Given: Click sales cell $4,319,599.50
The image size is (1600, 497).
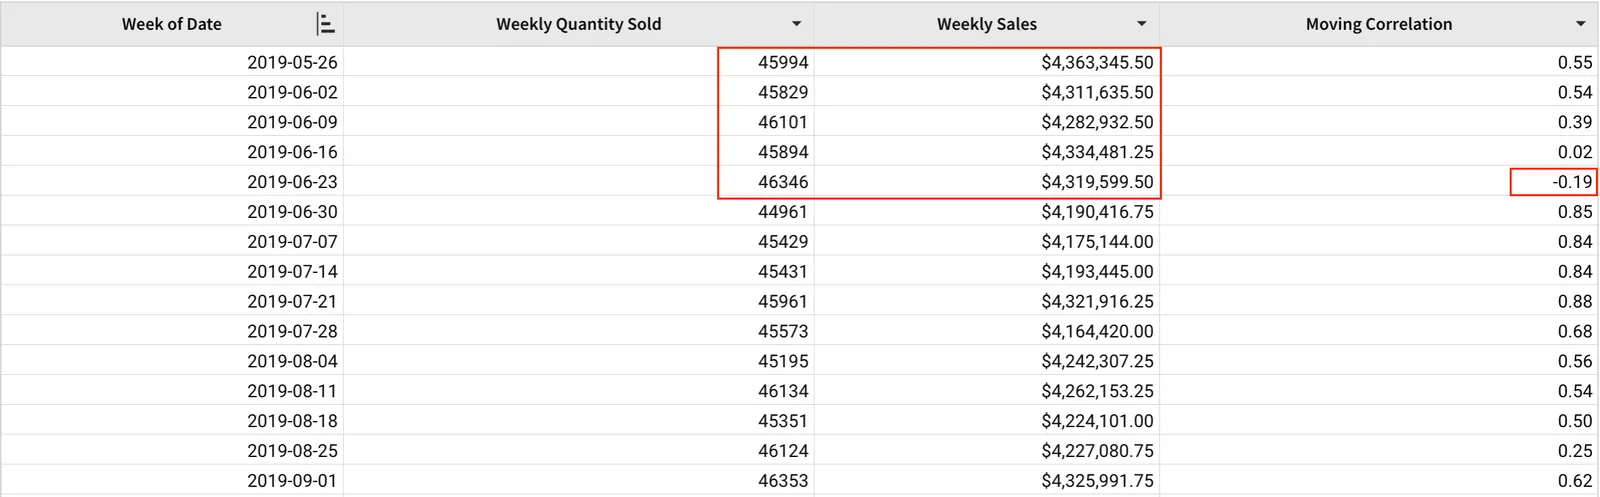Looking at the screenshot, I should coord(987,182).
